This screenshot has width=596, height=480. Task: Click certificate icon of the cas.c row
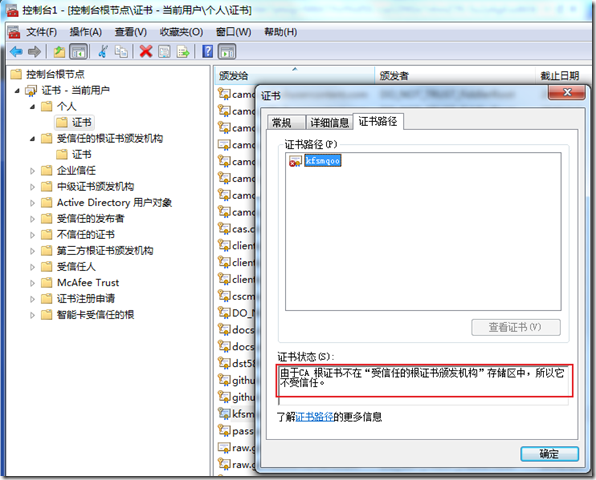[x=224, y=228]
